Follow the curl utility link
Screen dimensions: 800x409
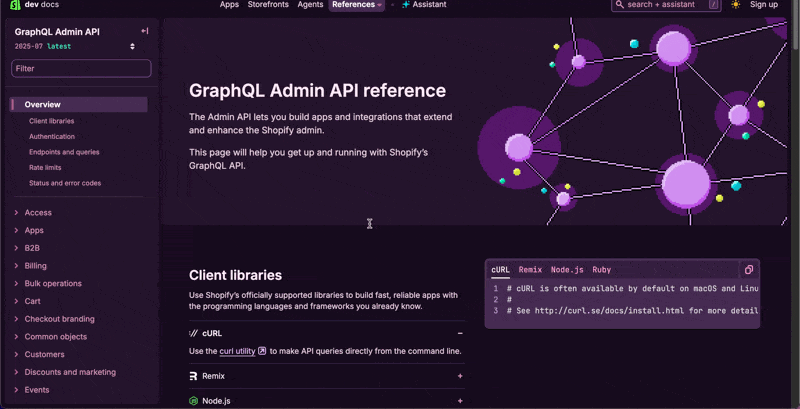click(237, 351)
